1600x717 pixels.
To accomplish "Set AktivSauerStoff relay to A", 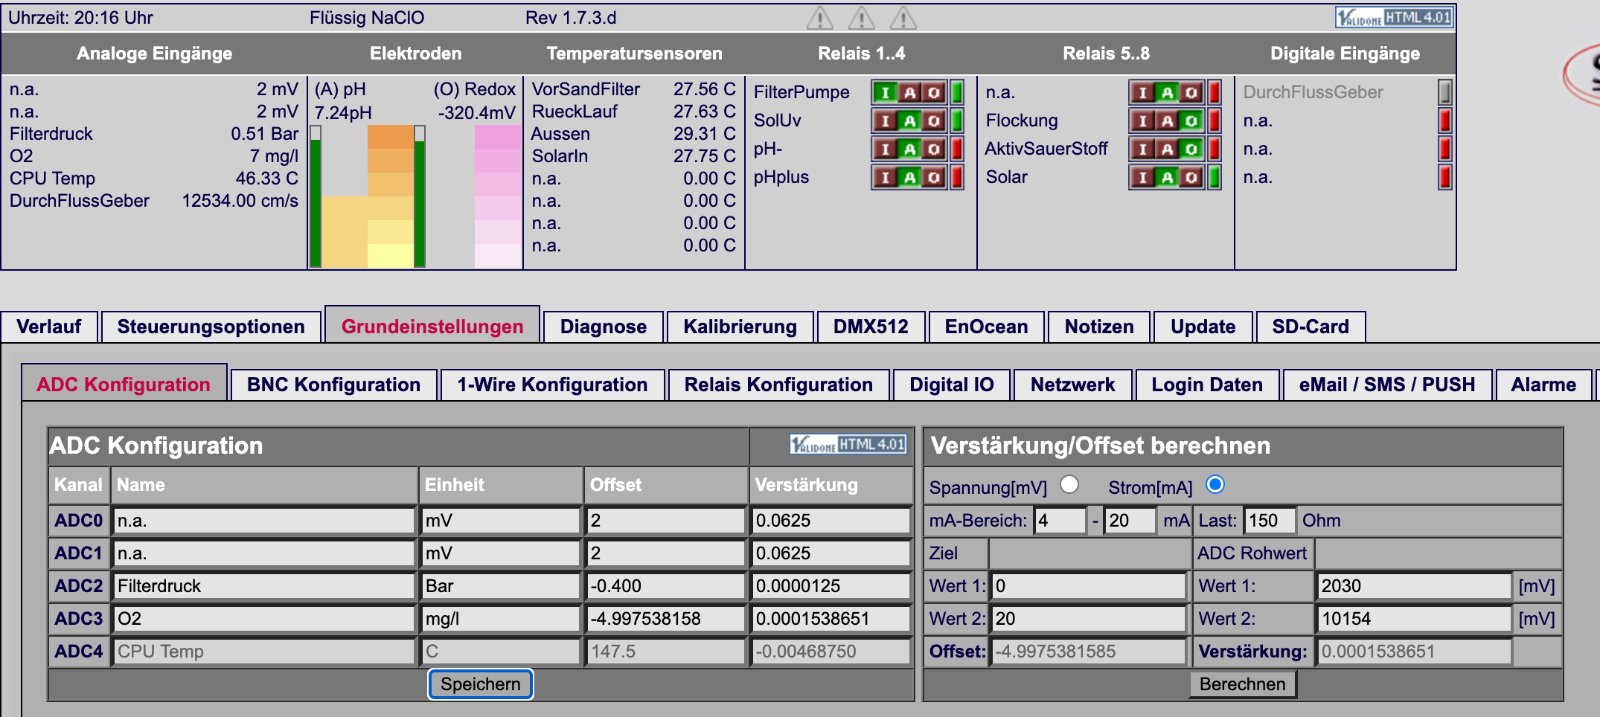I will click(1167, 149).
